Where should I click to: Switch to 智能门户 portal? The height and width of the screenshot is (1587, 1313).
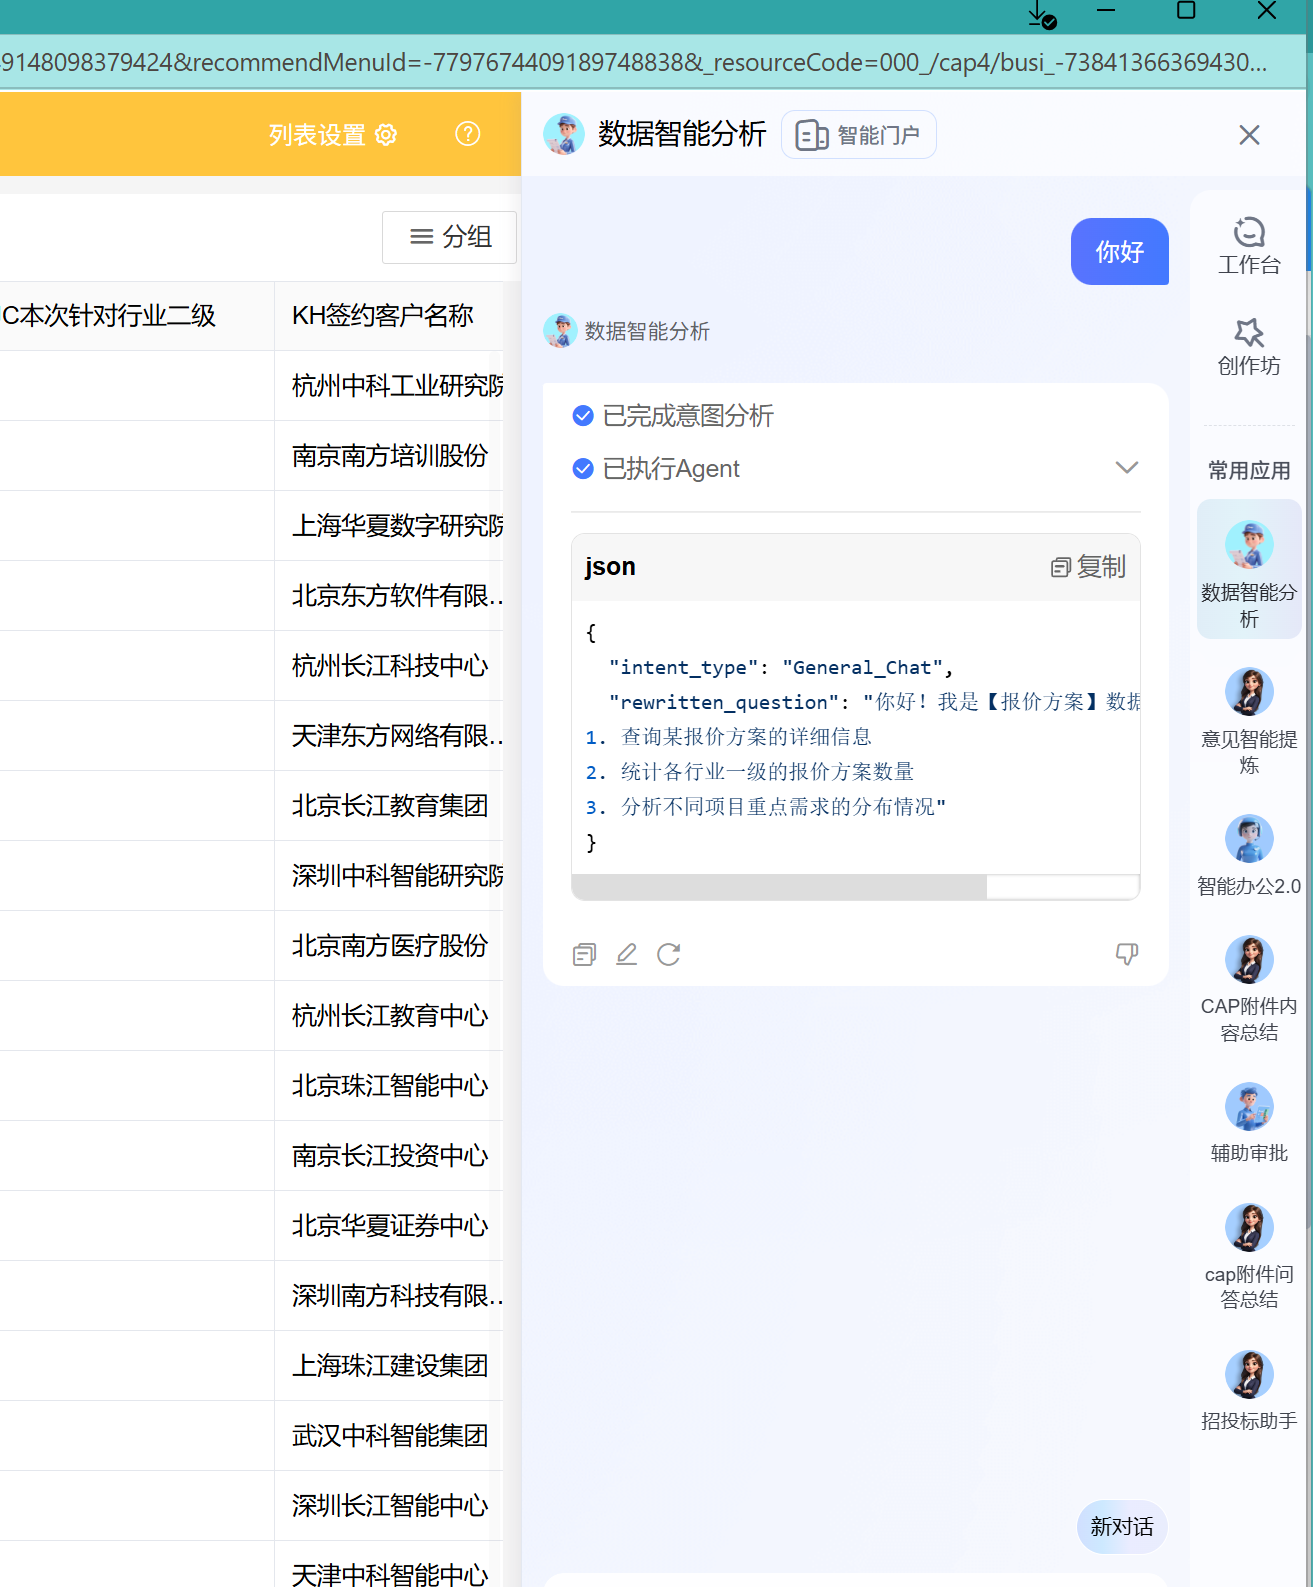[858, 135]
